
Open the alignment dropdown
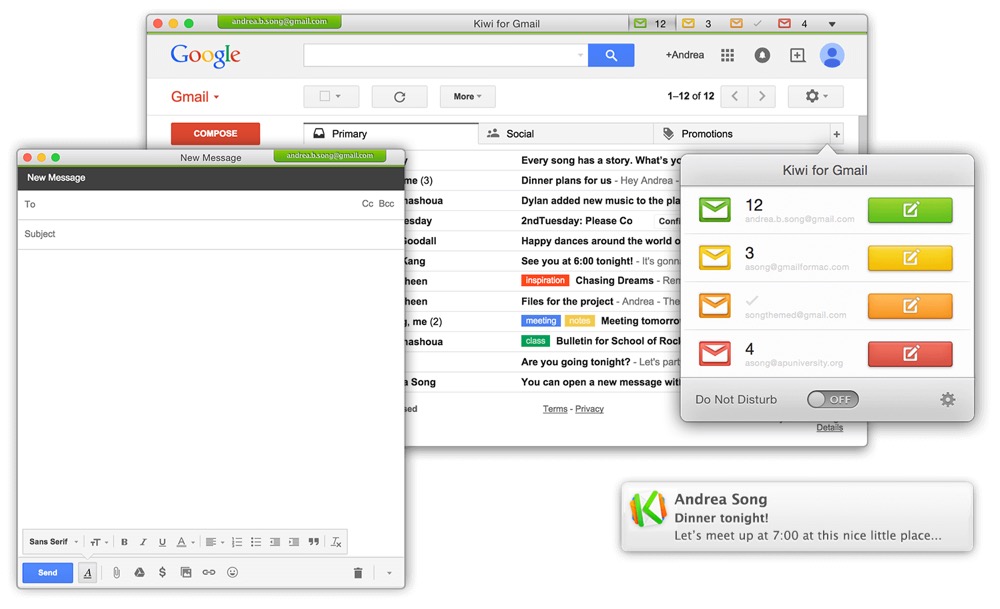pyautogui.click(x=214, y=542)
